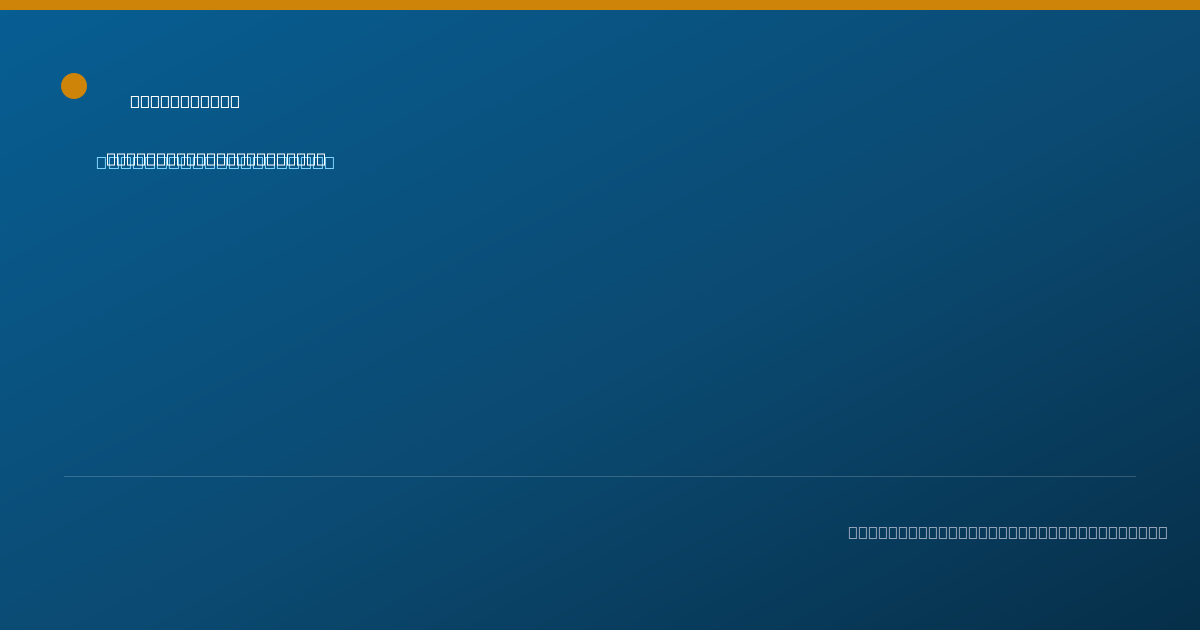1200x630 pixels.
Task: Select the gray footer text line
Action: pos(1008,532)
